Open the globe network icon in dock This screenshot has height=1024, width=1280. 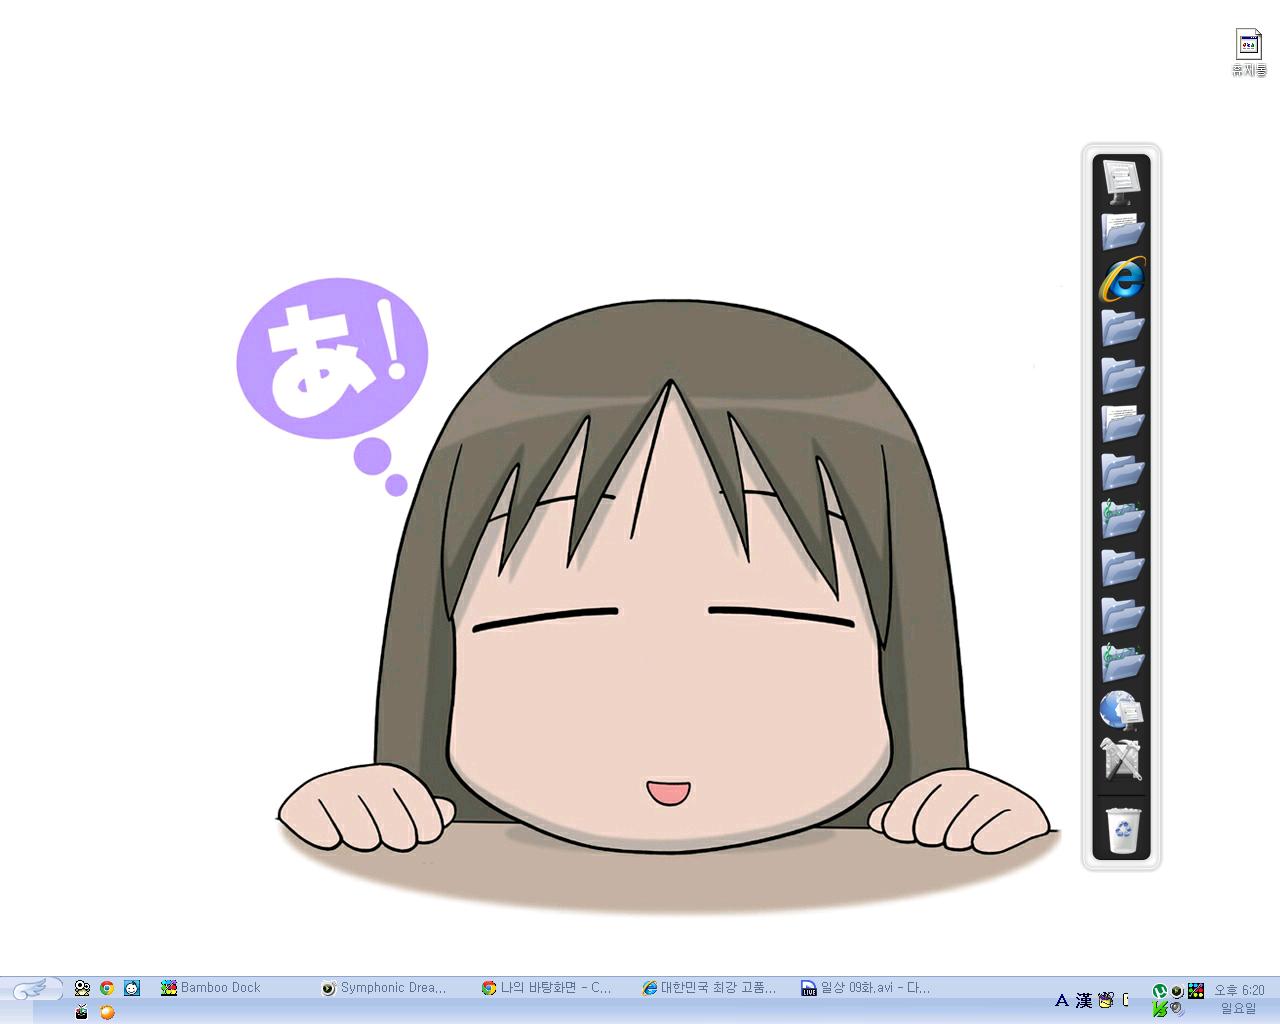(x=1121, y=711)
